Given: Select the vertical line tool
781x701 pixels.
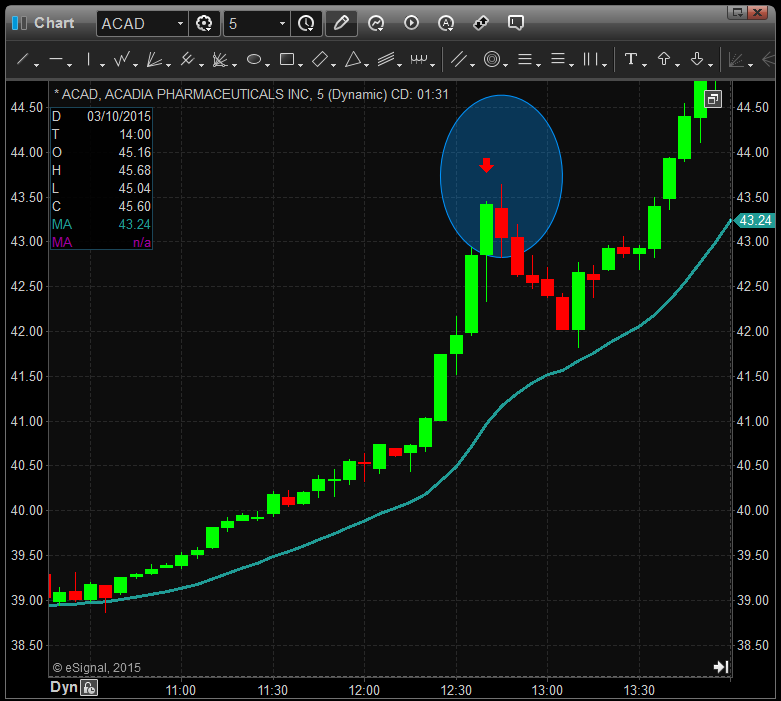Looking at the screenshot, I should (x=88, y=60).
